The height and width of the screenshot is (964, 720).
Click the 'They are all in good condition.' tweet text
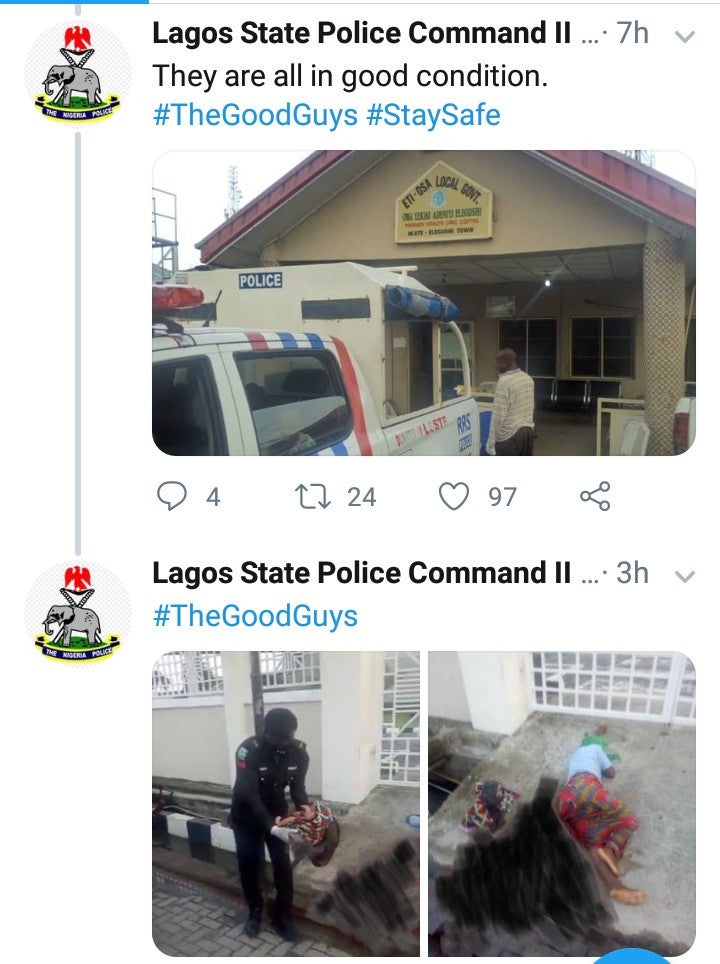(x=350, y=76)
